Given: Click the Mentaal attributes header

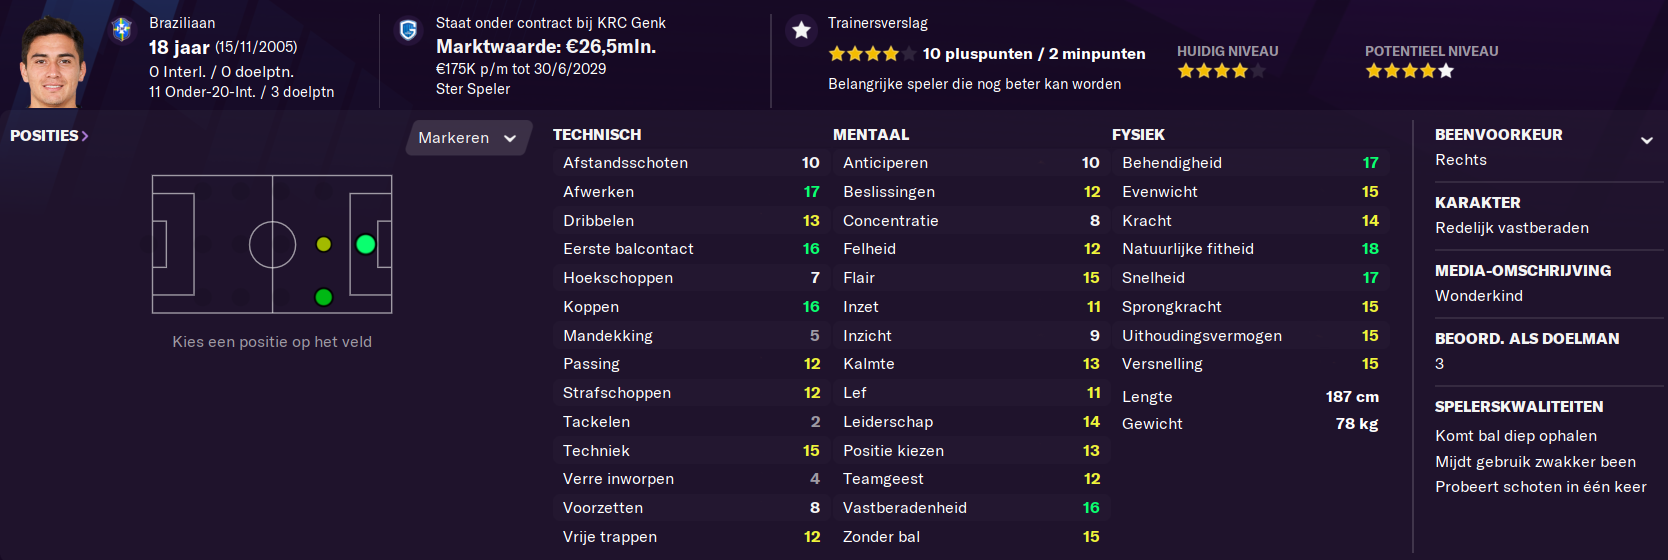Looking at the screenshot, I should point(871,135).
